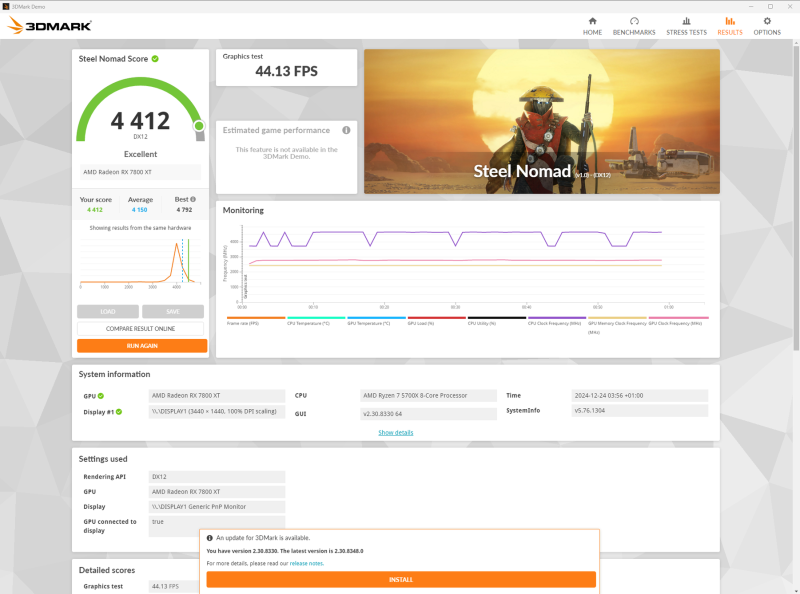Open Show details link
The image size is (800, 594).
click(x=396, y=433)
